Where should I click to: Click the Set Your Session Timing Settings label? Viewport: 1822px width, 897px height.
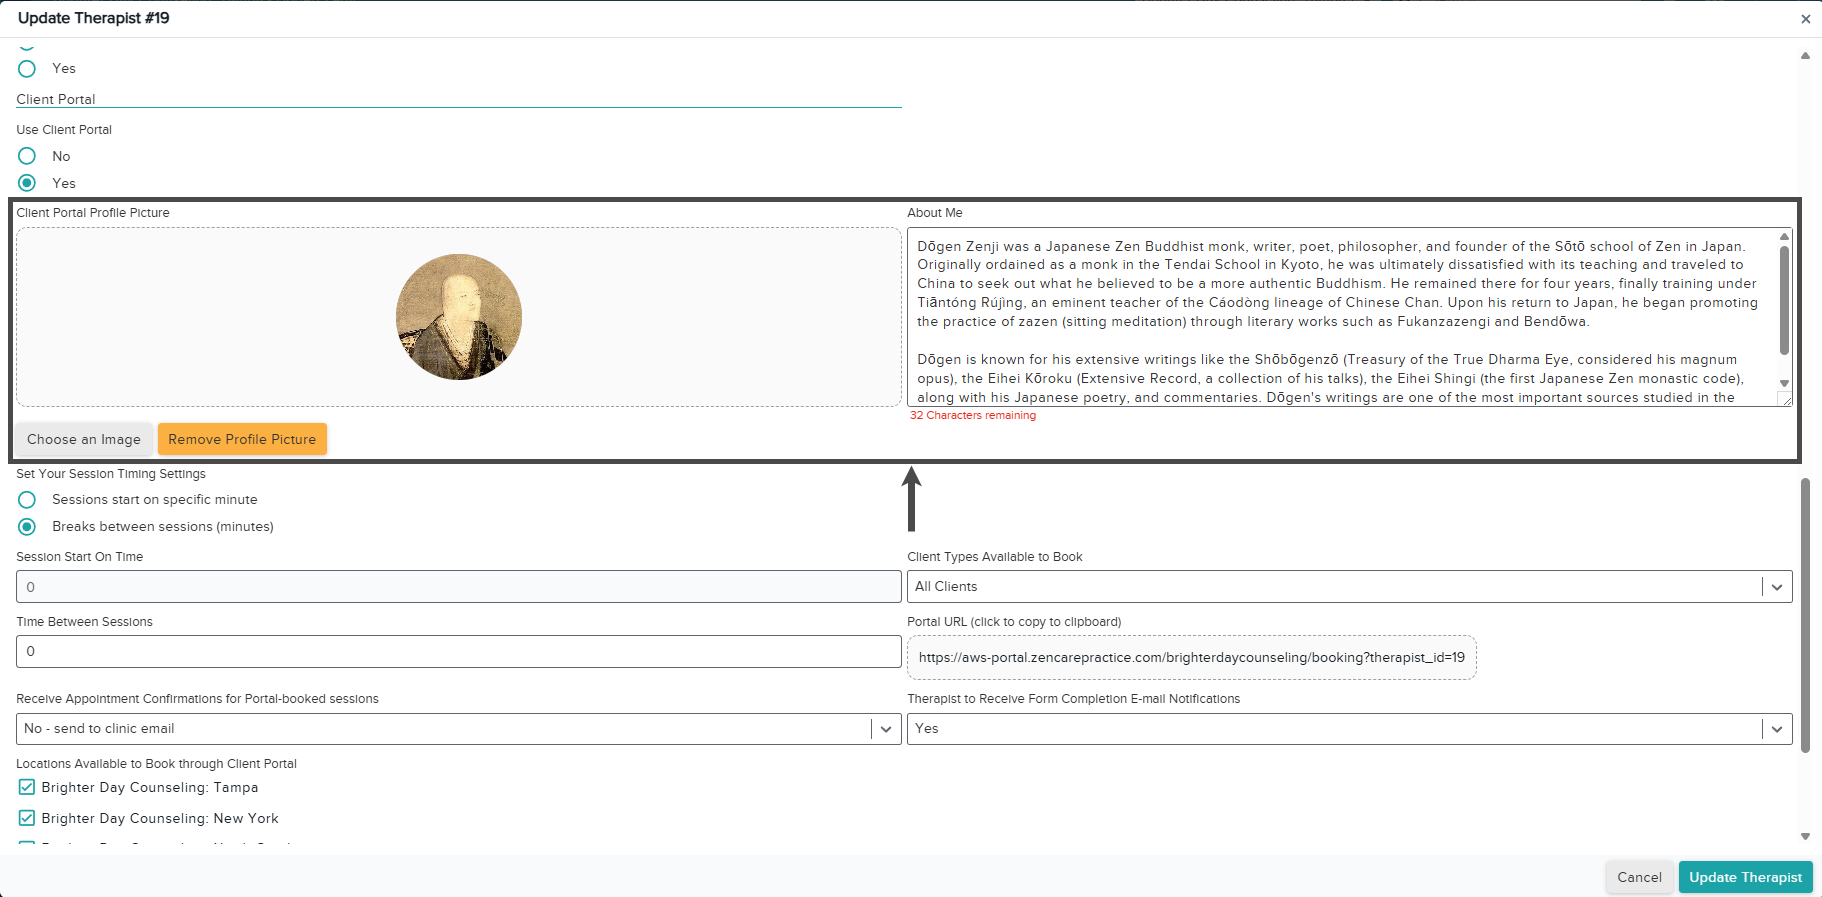point(111,474)
